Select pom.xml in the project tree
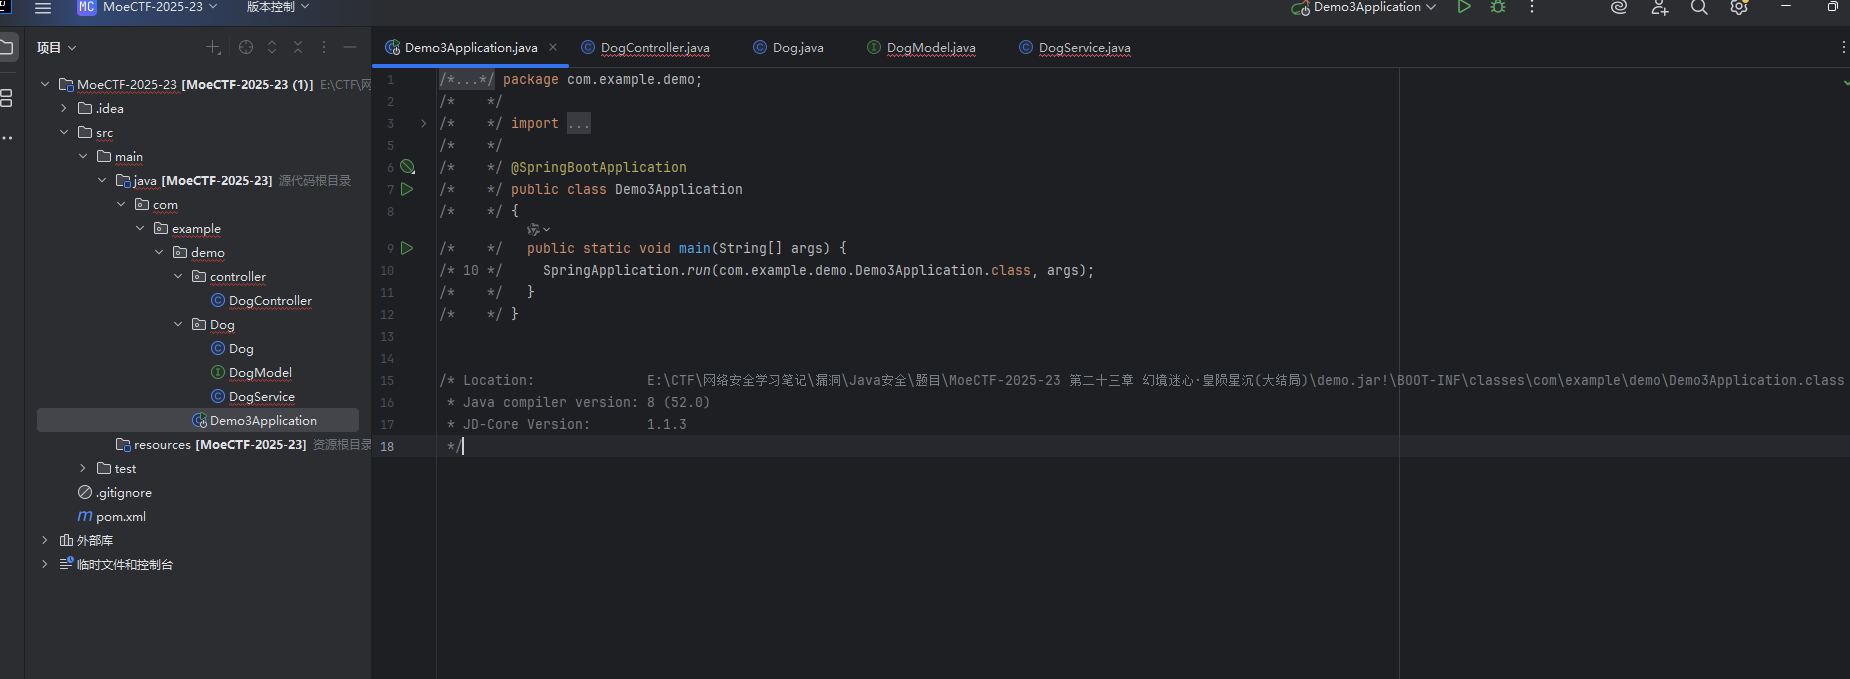This screenshot has width=1850, height=679. point(120,516)
